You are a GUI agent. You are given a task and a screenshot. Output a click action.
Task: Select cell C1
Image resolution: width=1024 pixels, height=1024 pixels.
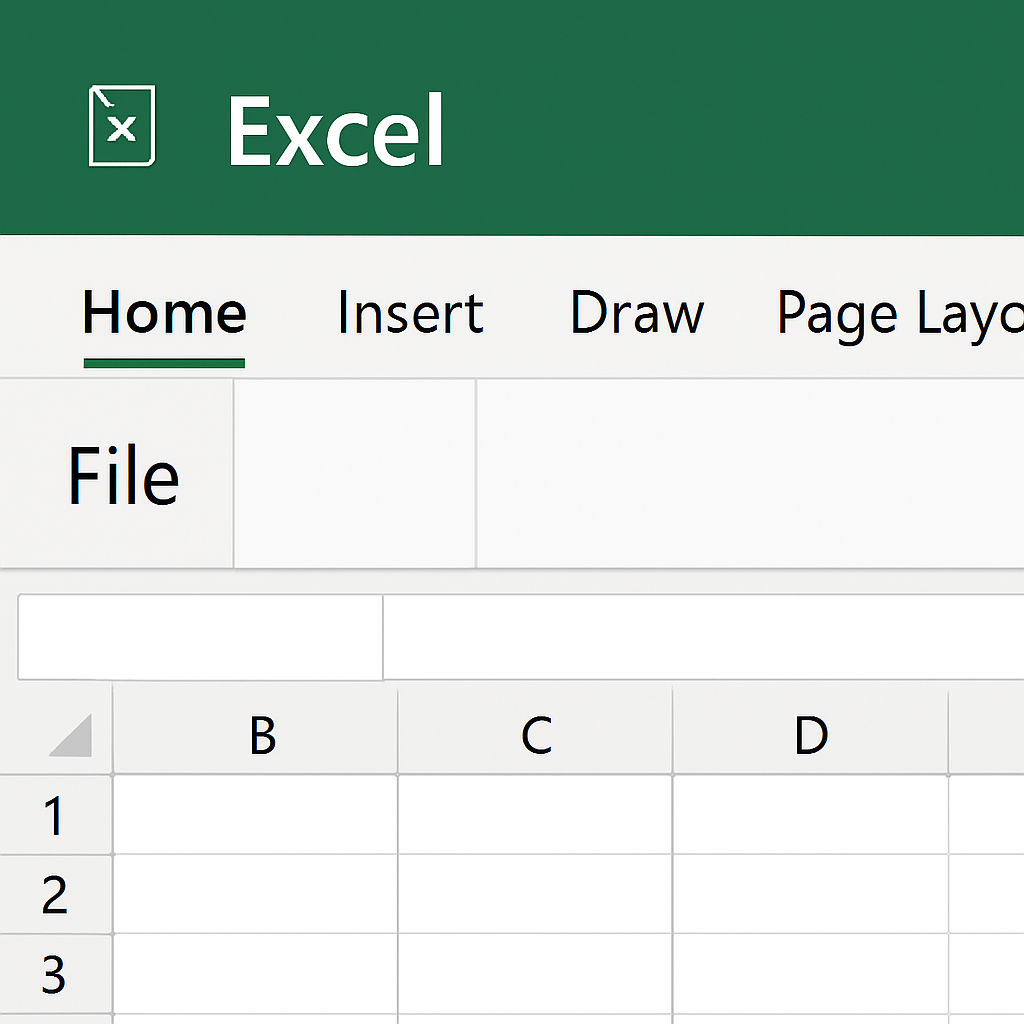[x=535, y=815]
